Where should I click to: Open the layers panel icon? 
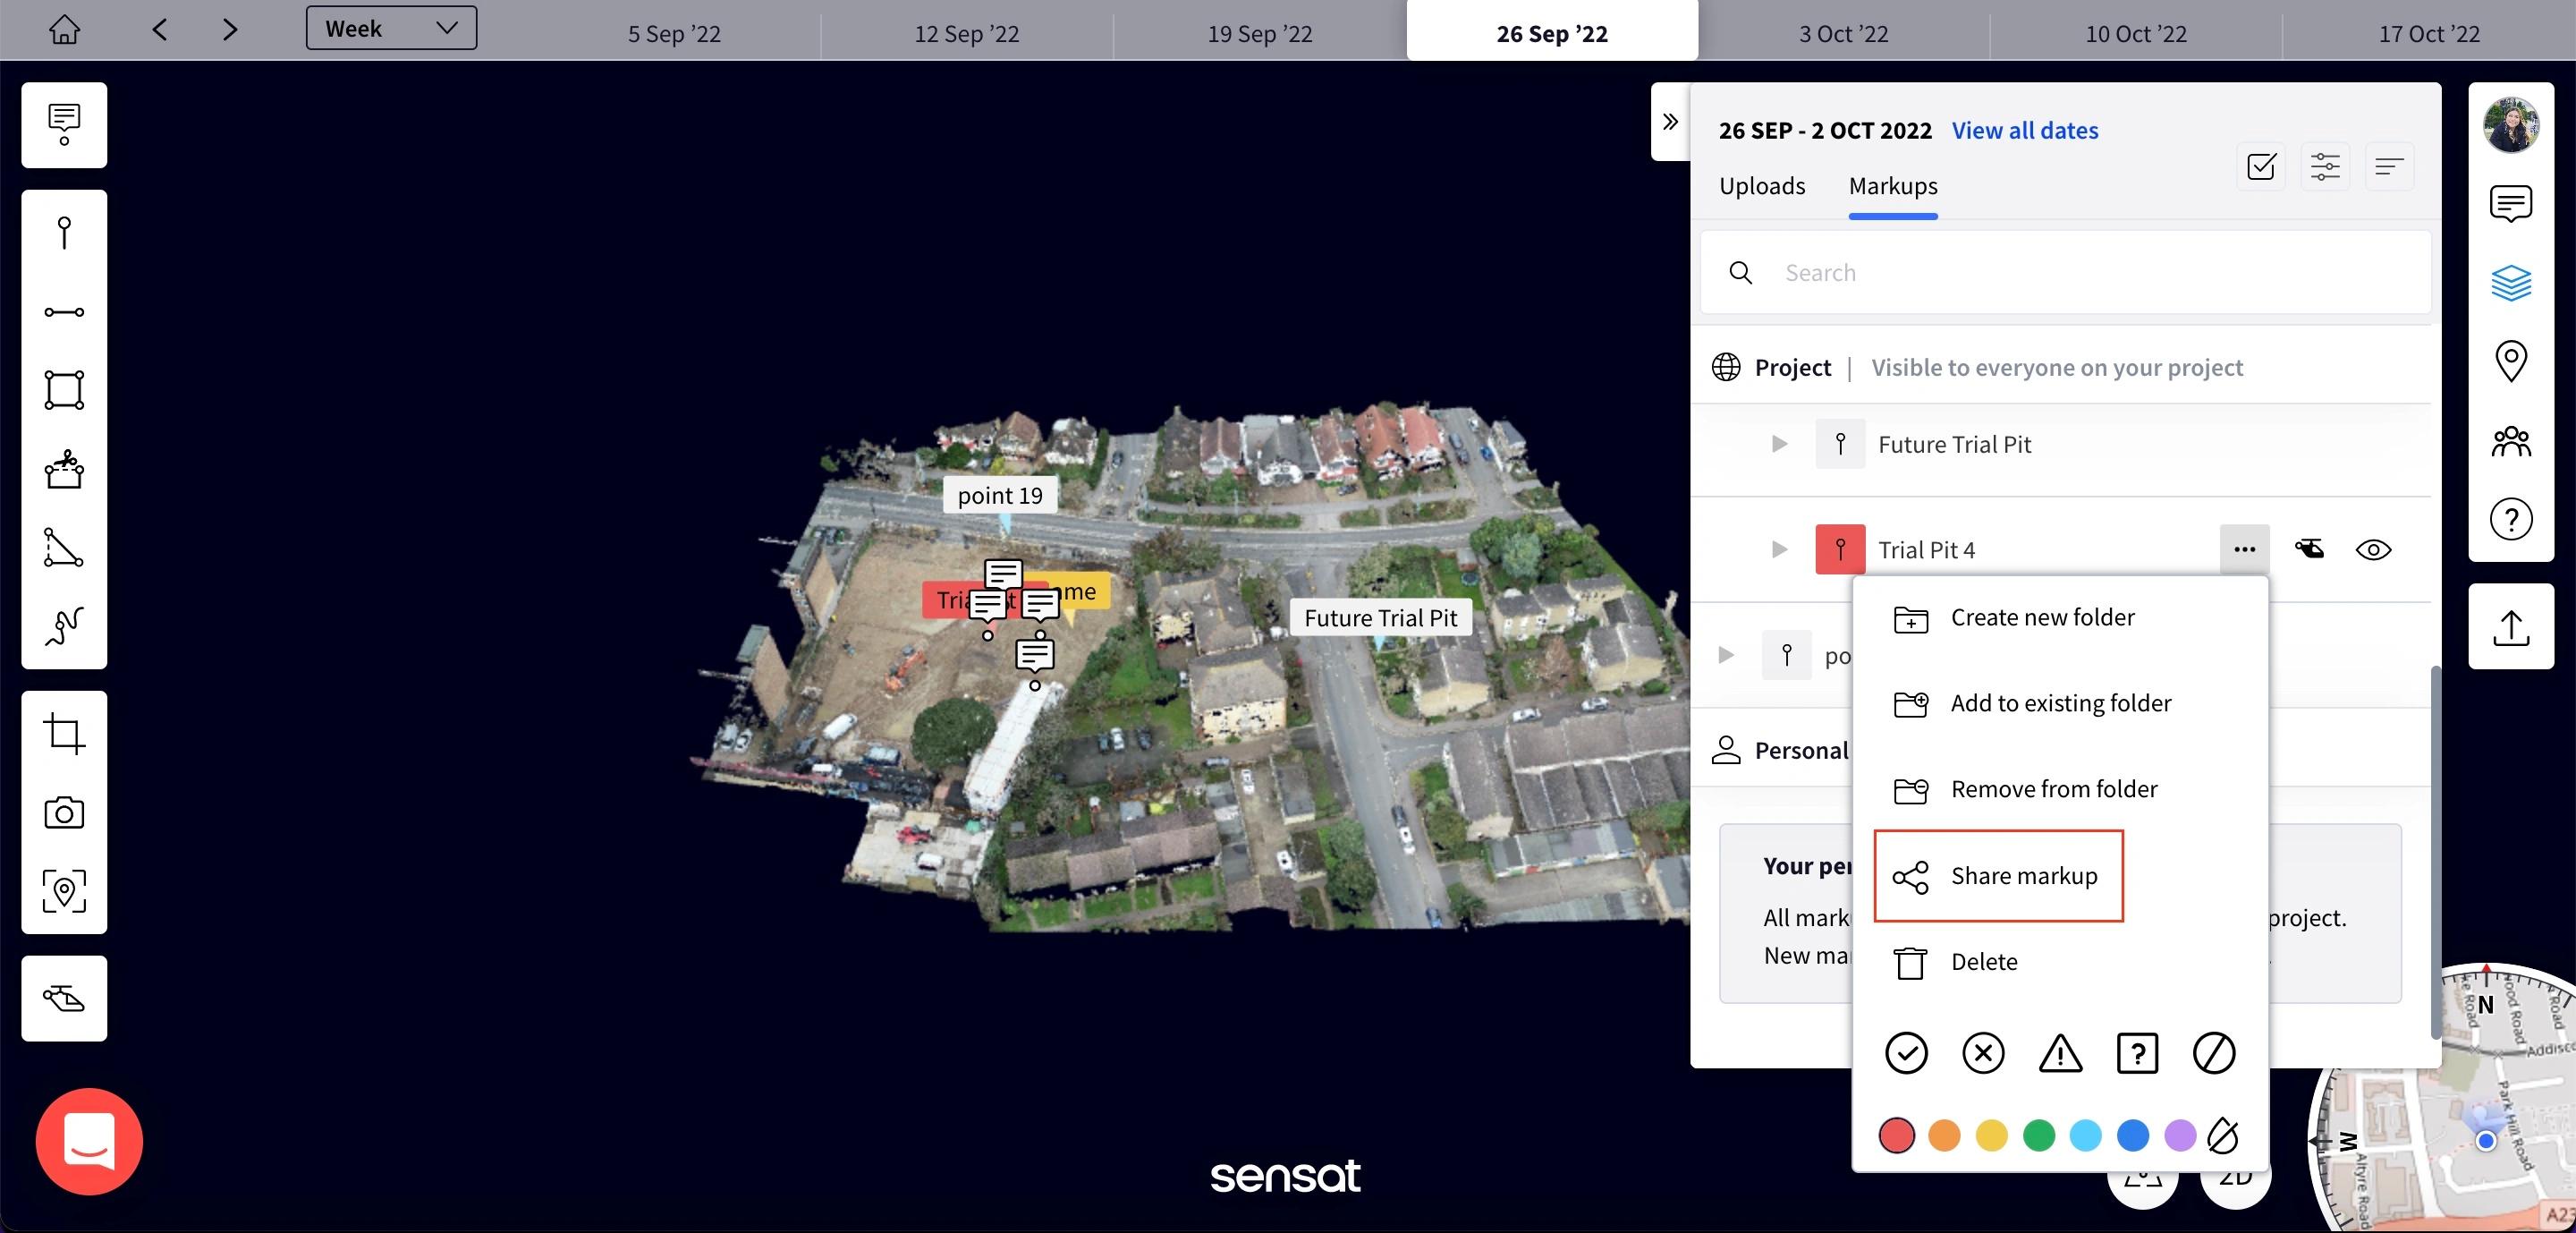pyautogui.click(x=2510, y=283)
